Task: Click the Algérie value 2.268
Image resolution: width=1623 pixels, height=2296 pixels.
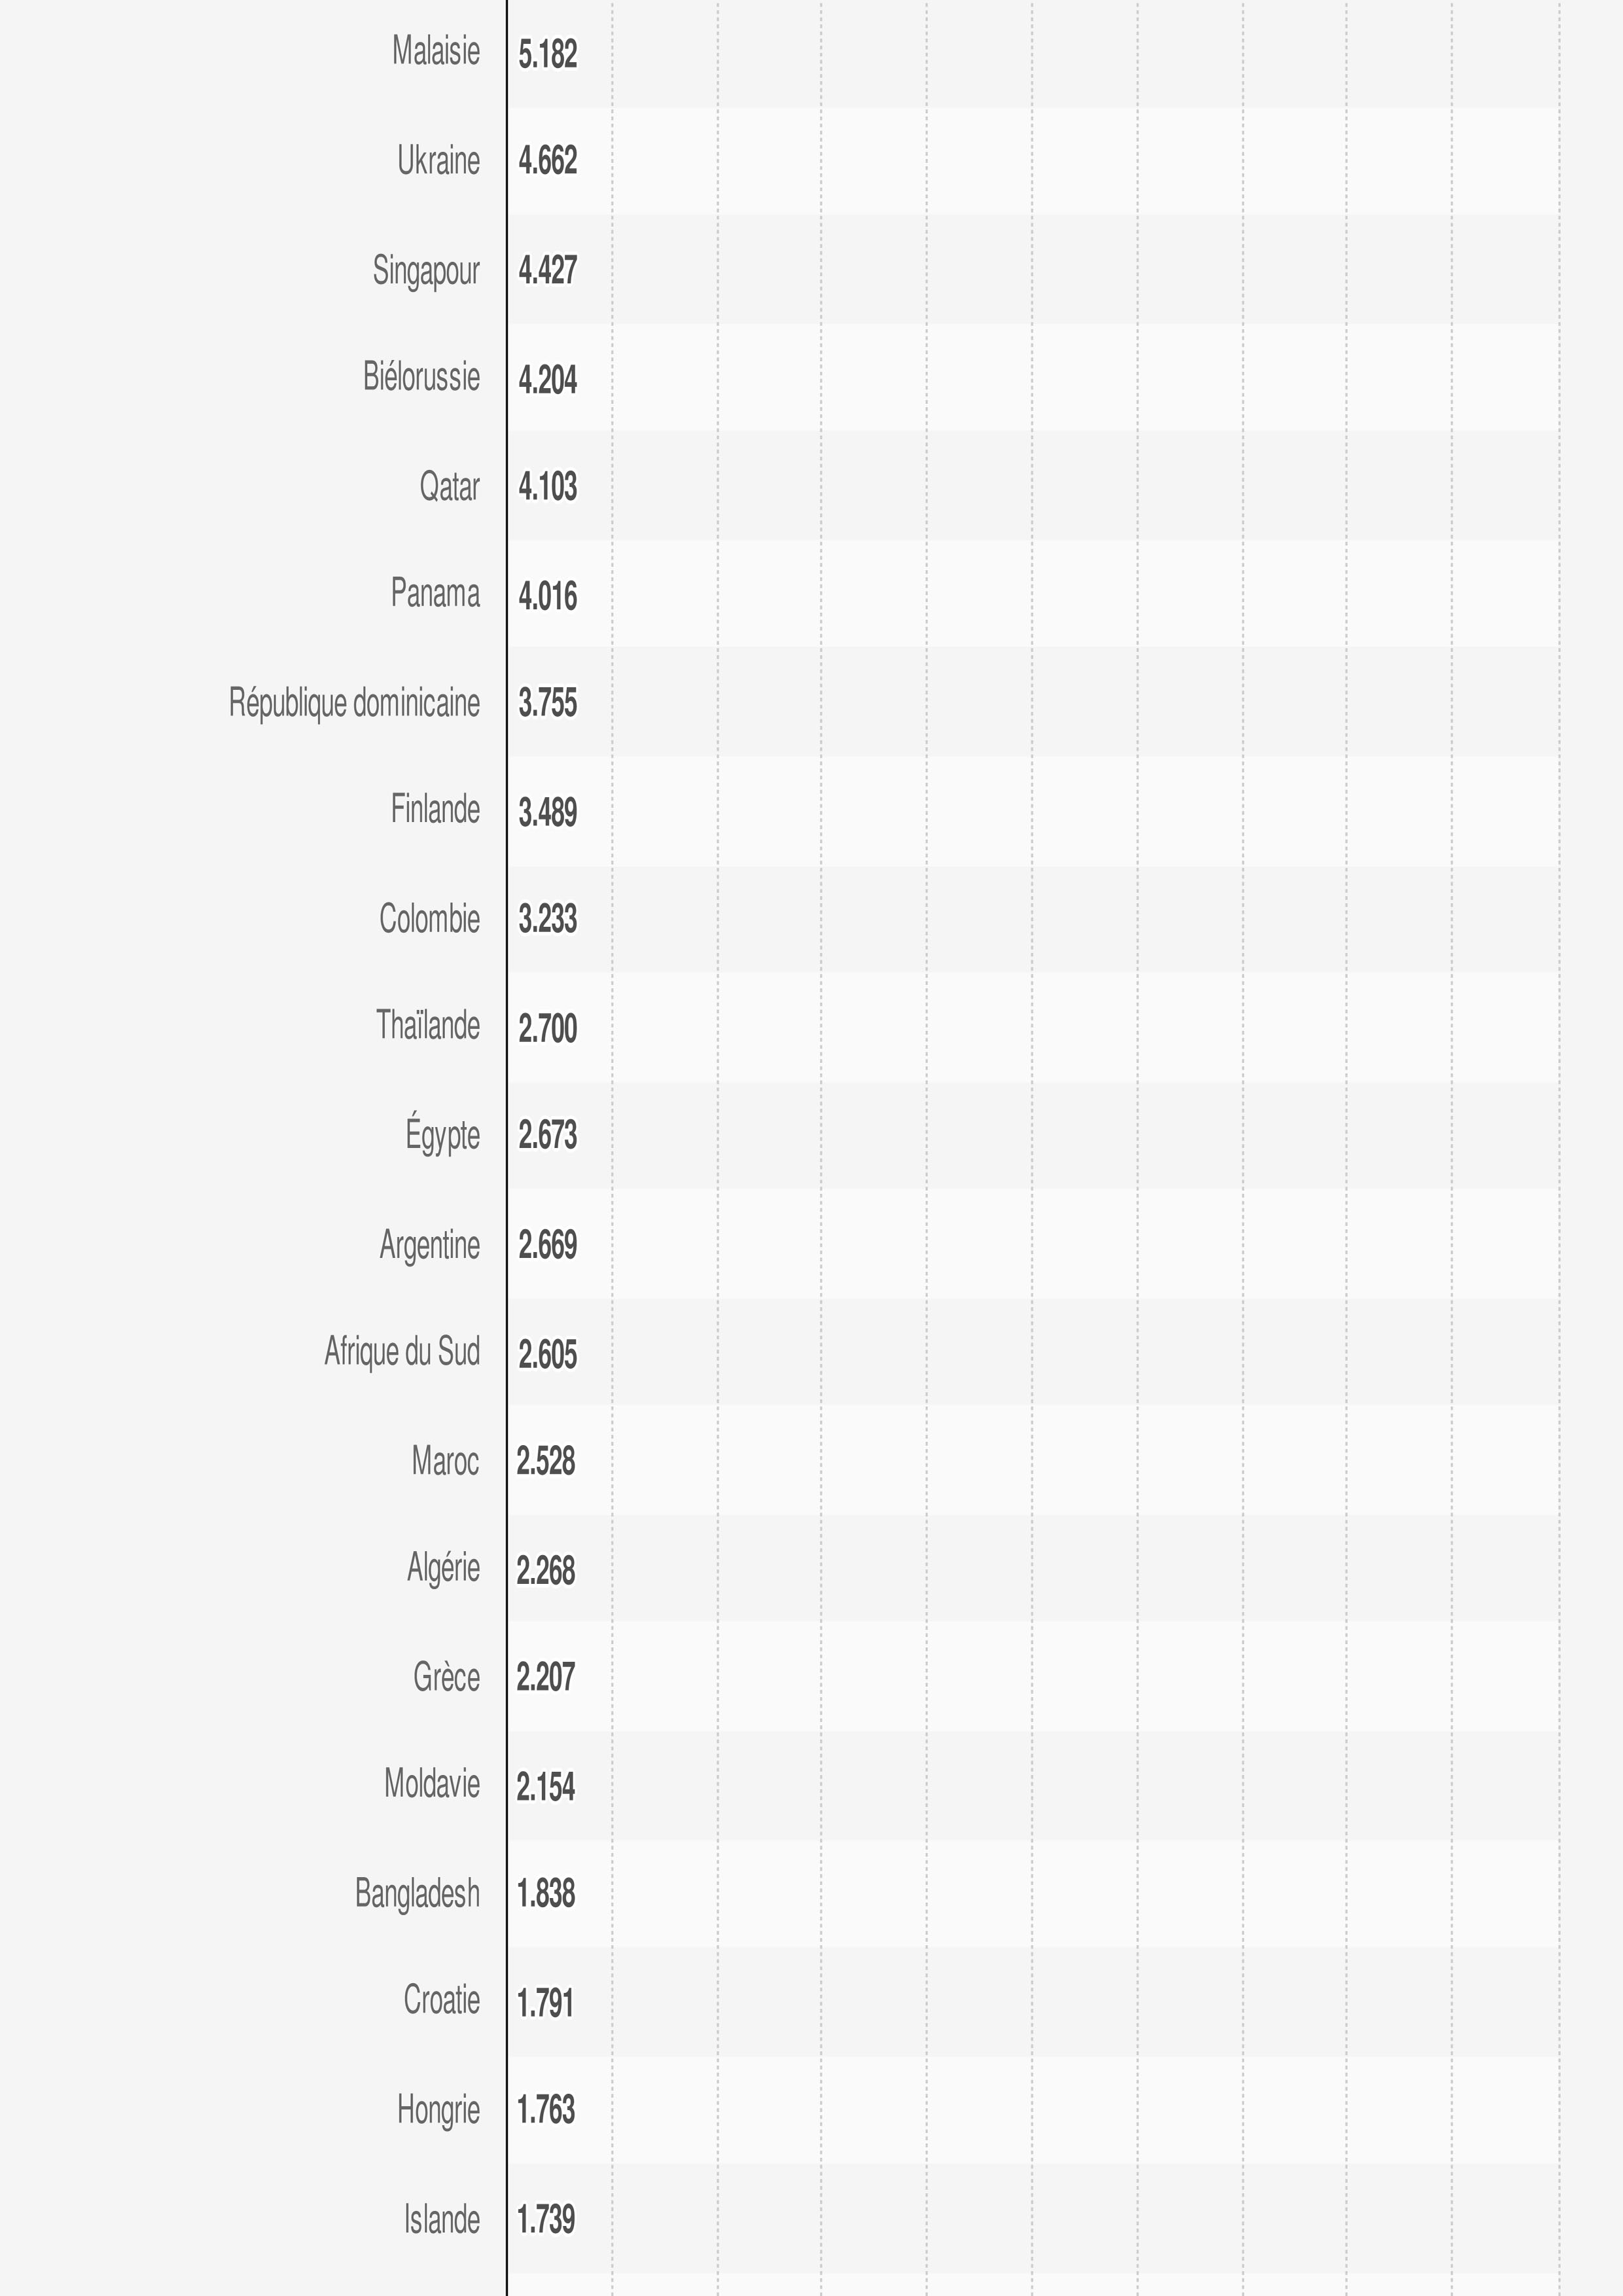Action: coord(545,1570)
